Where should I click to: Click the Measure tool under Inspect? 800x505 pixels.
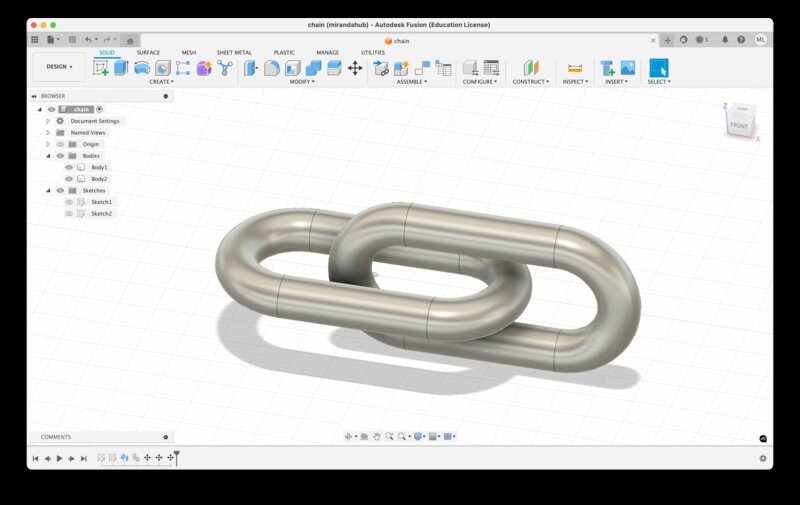coord(574,68)
